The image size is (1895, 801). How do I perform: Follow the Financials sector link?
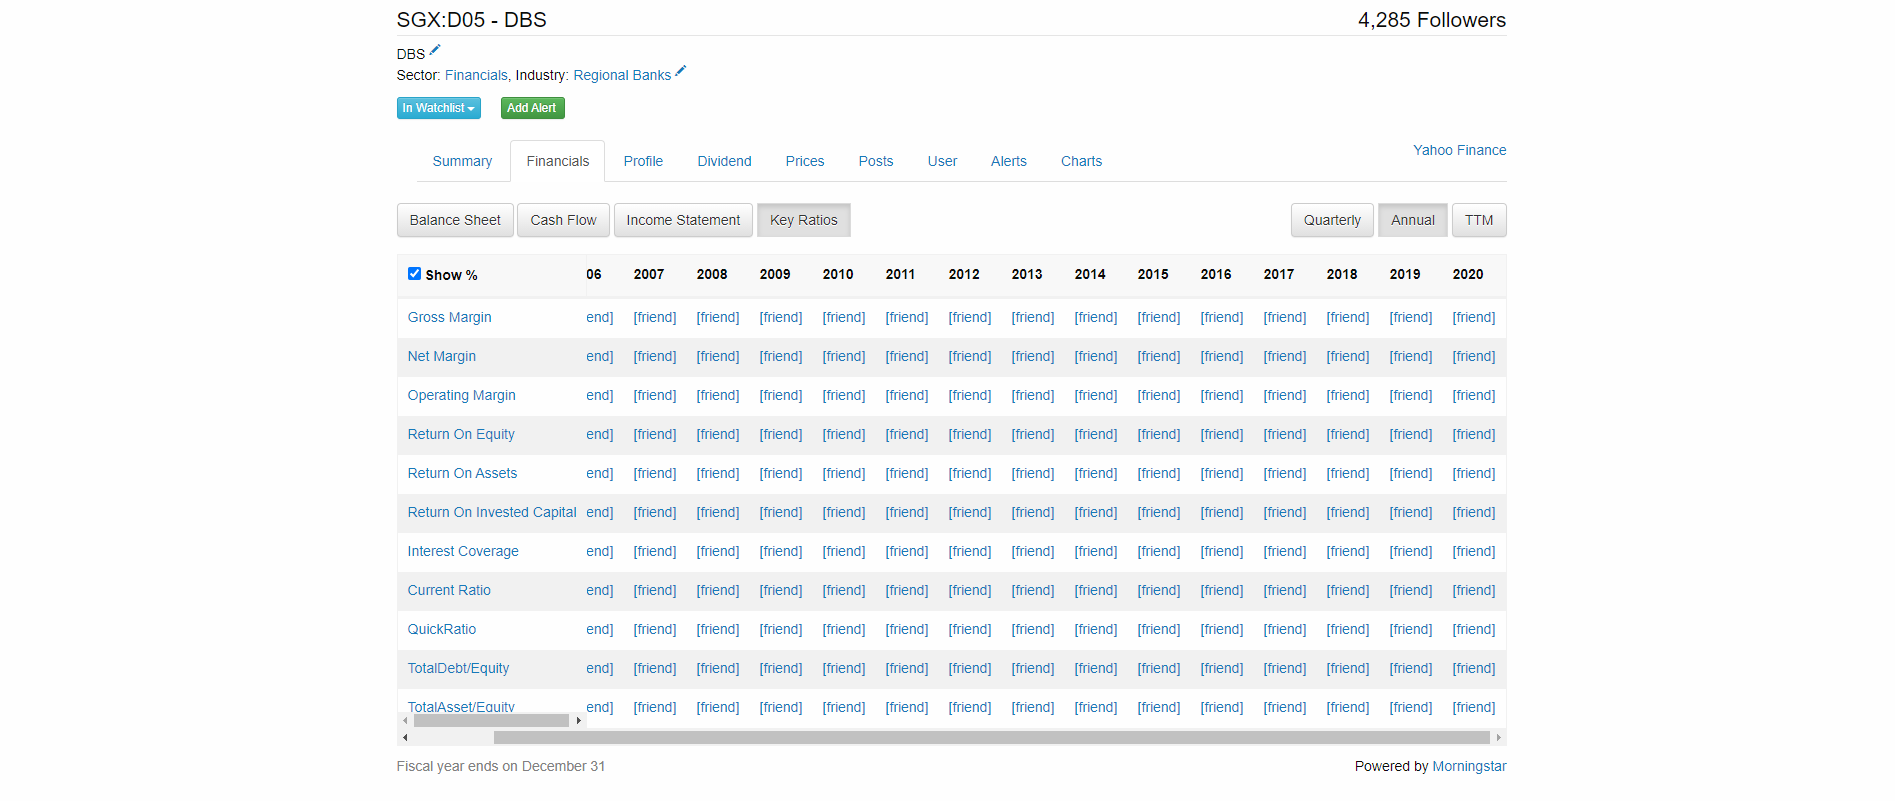pyautogui.click(x=476, y=75)
